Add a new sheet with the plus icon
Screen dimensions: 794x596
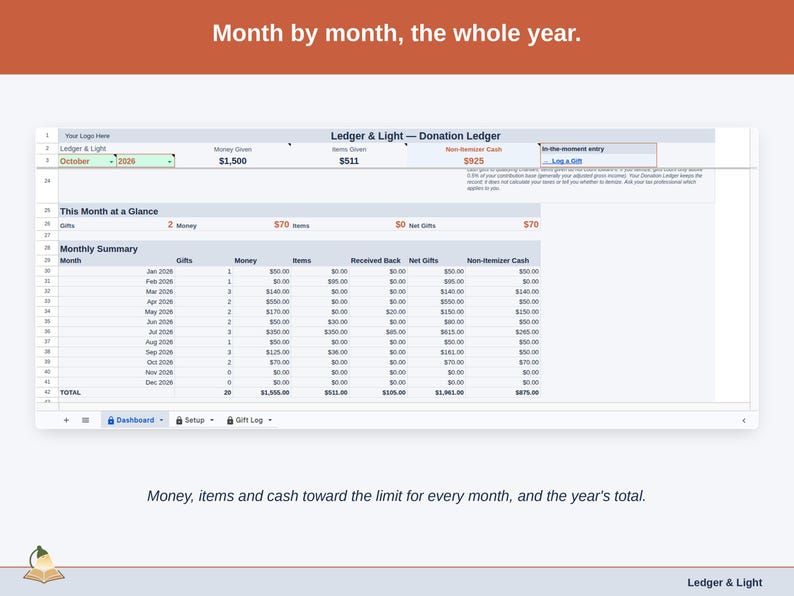[66, 420]
